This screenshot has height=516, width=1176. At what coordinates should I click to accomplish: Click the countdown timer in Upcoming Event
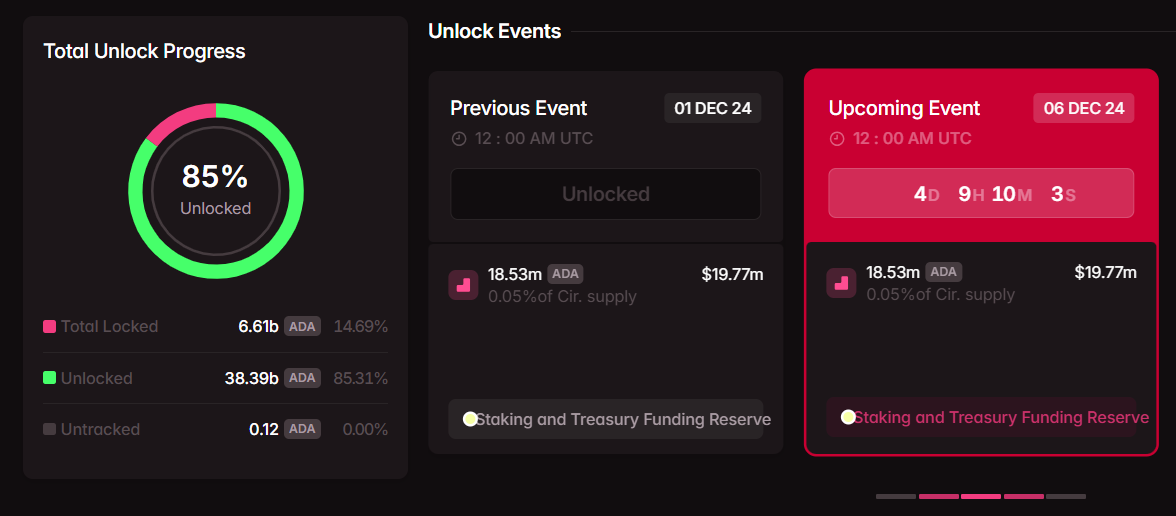[981, 193]
